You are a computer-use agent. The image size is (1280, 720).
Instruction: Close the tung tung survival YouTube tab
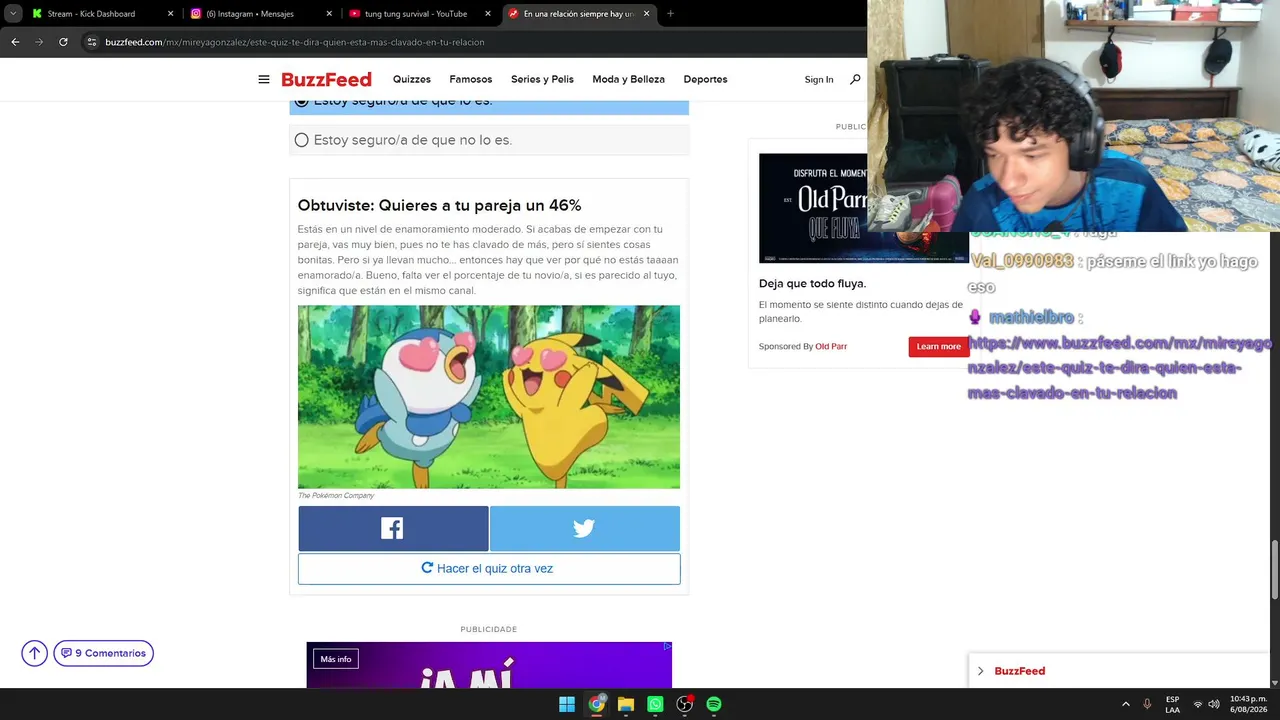tap(488, 14)
